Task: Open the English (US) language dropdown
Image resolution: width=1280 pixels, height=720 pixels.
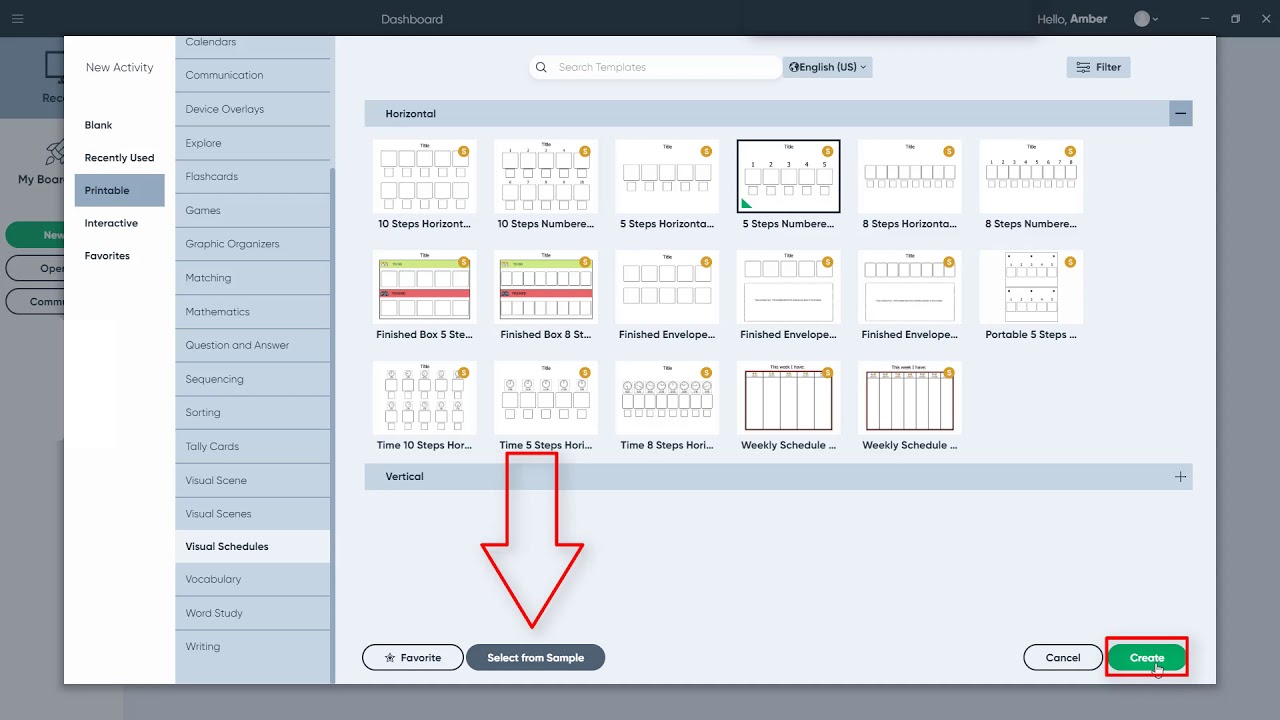Action: point(828,67)
